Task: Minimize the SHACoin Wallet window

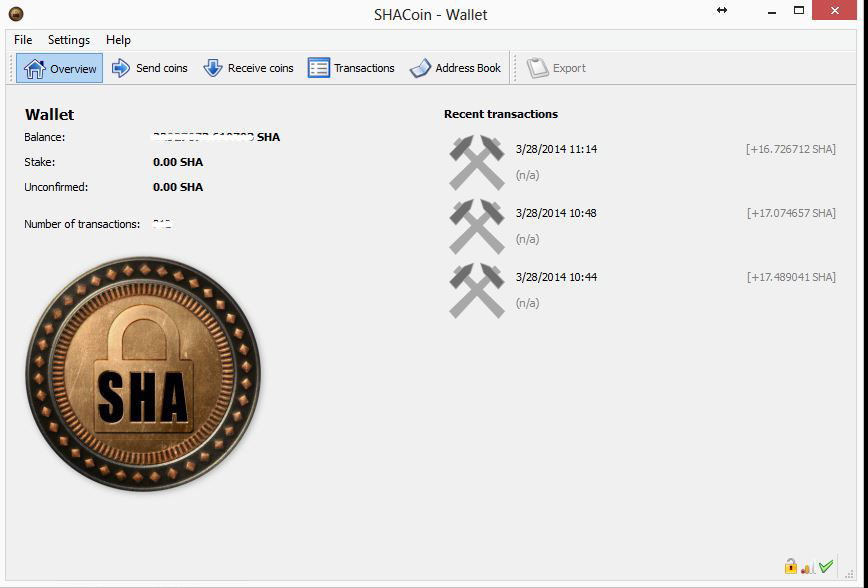Action: tap(772, 11)
